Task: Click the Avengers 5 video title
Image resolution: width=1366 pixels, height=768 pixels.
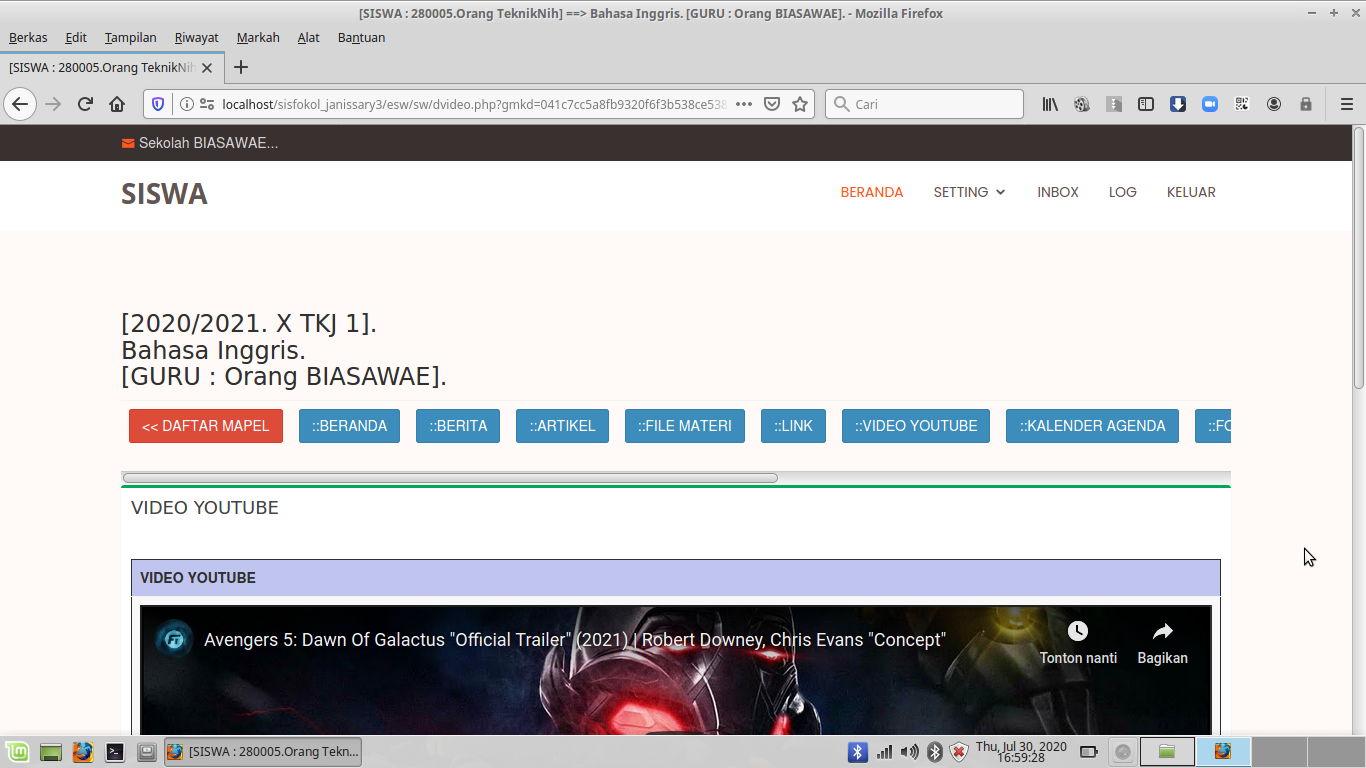Action: coord(575,640)
